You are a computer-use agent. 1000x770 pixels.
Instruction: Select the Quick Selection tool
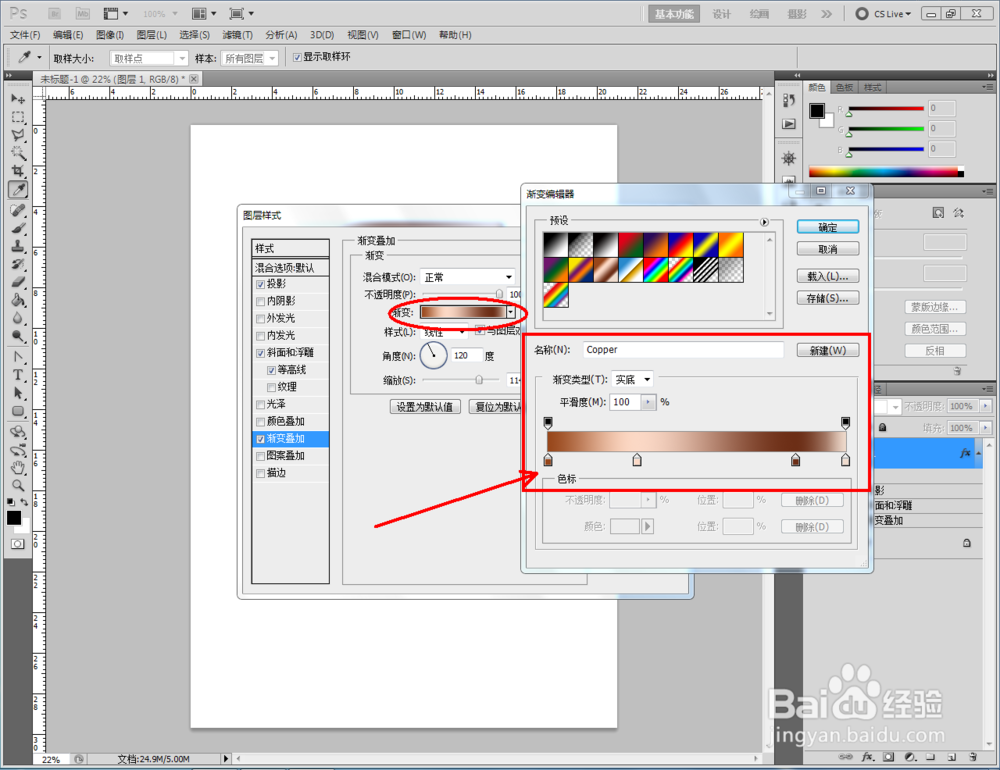pos(18,153)
